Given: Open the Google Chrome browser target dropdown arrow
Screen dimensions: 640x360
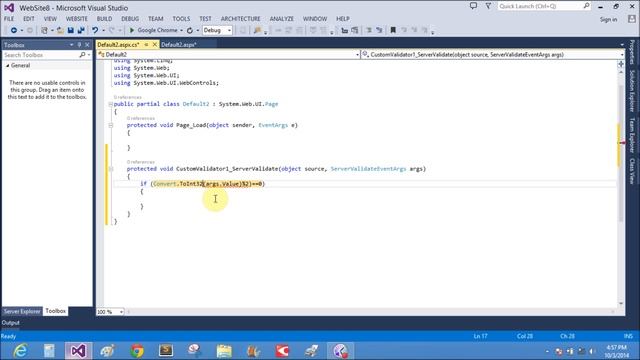Looking at the screenshot, I should pos(181,30).
